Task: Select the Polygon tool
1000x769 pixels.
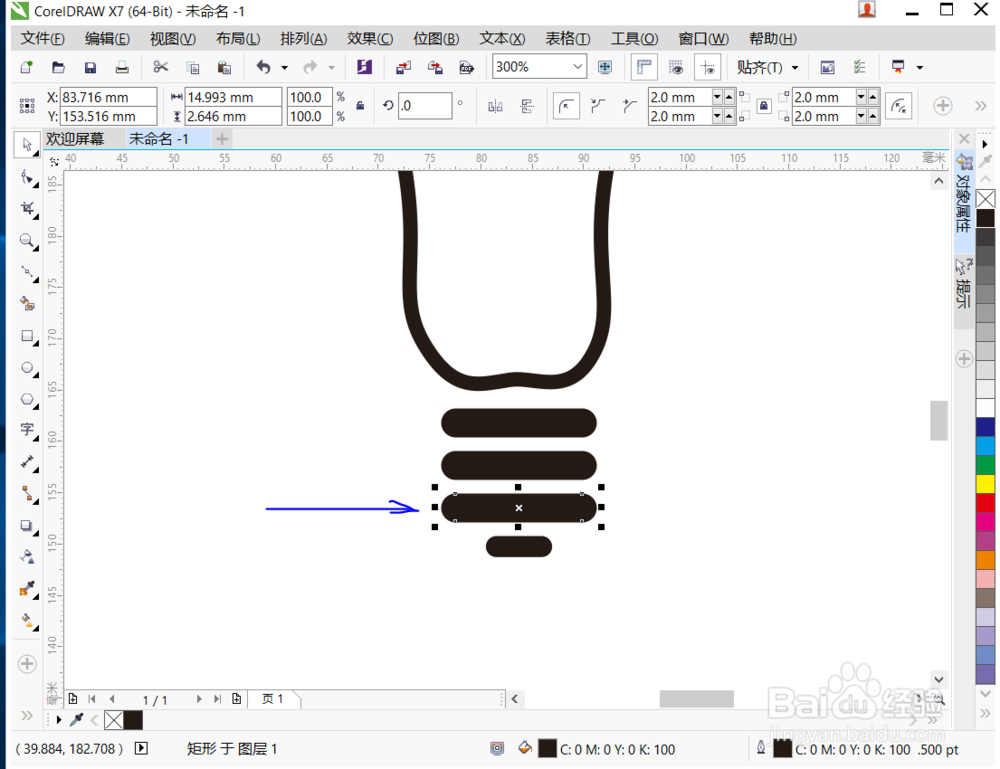Action: 27,399
